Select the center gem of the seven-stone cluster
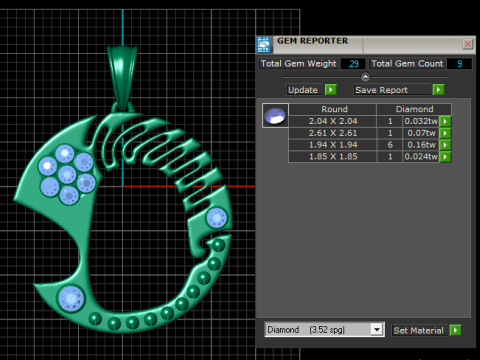 click(x=67, y=175)
